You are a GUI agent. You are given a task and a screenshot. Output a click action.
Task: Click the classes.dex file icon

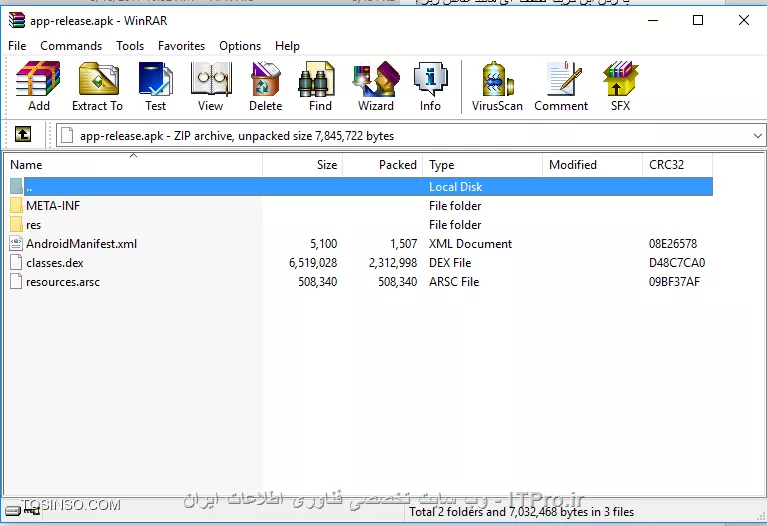16,263
